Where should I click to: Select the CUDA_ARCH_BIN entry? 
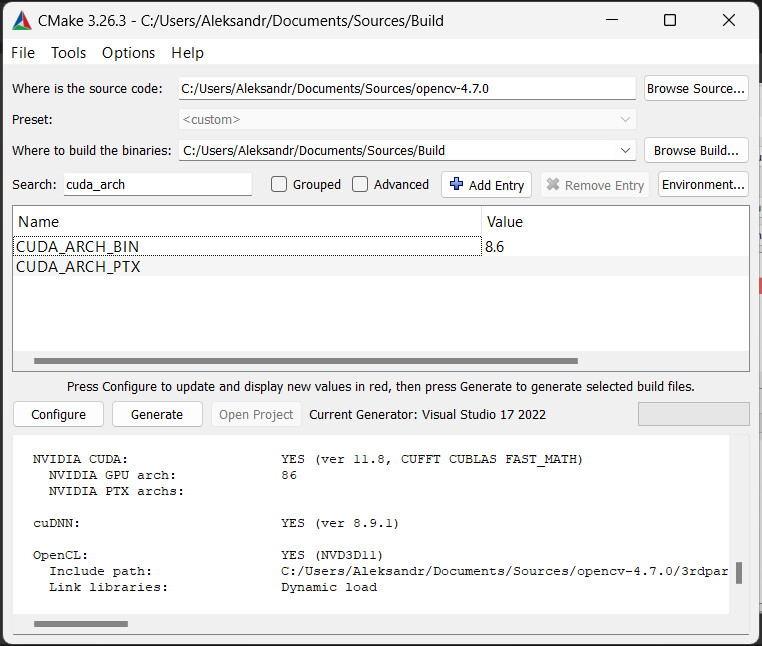coord(247,246)
